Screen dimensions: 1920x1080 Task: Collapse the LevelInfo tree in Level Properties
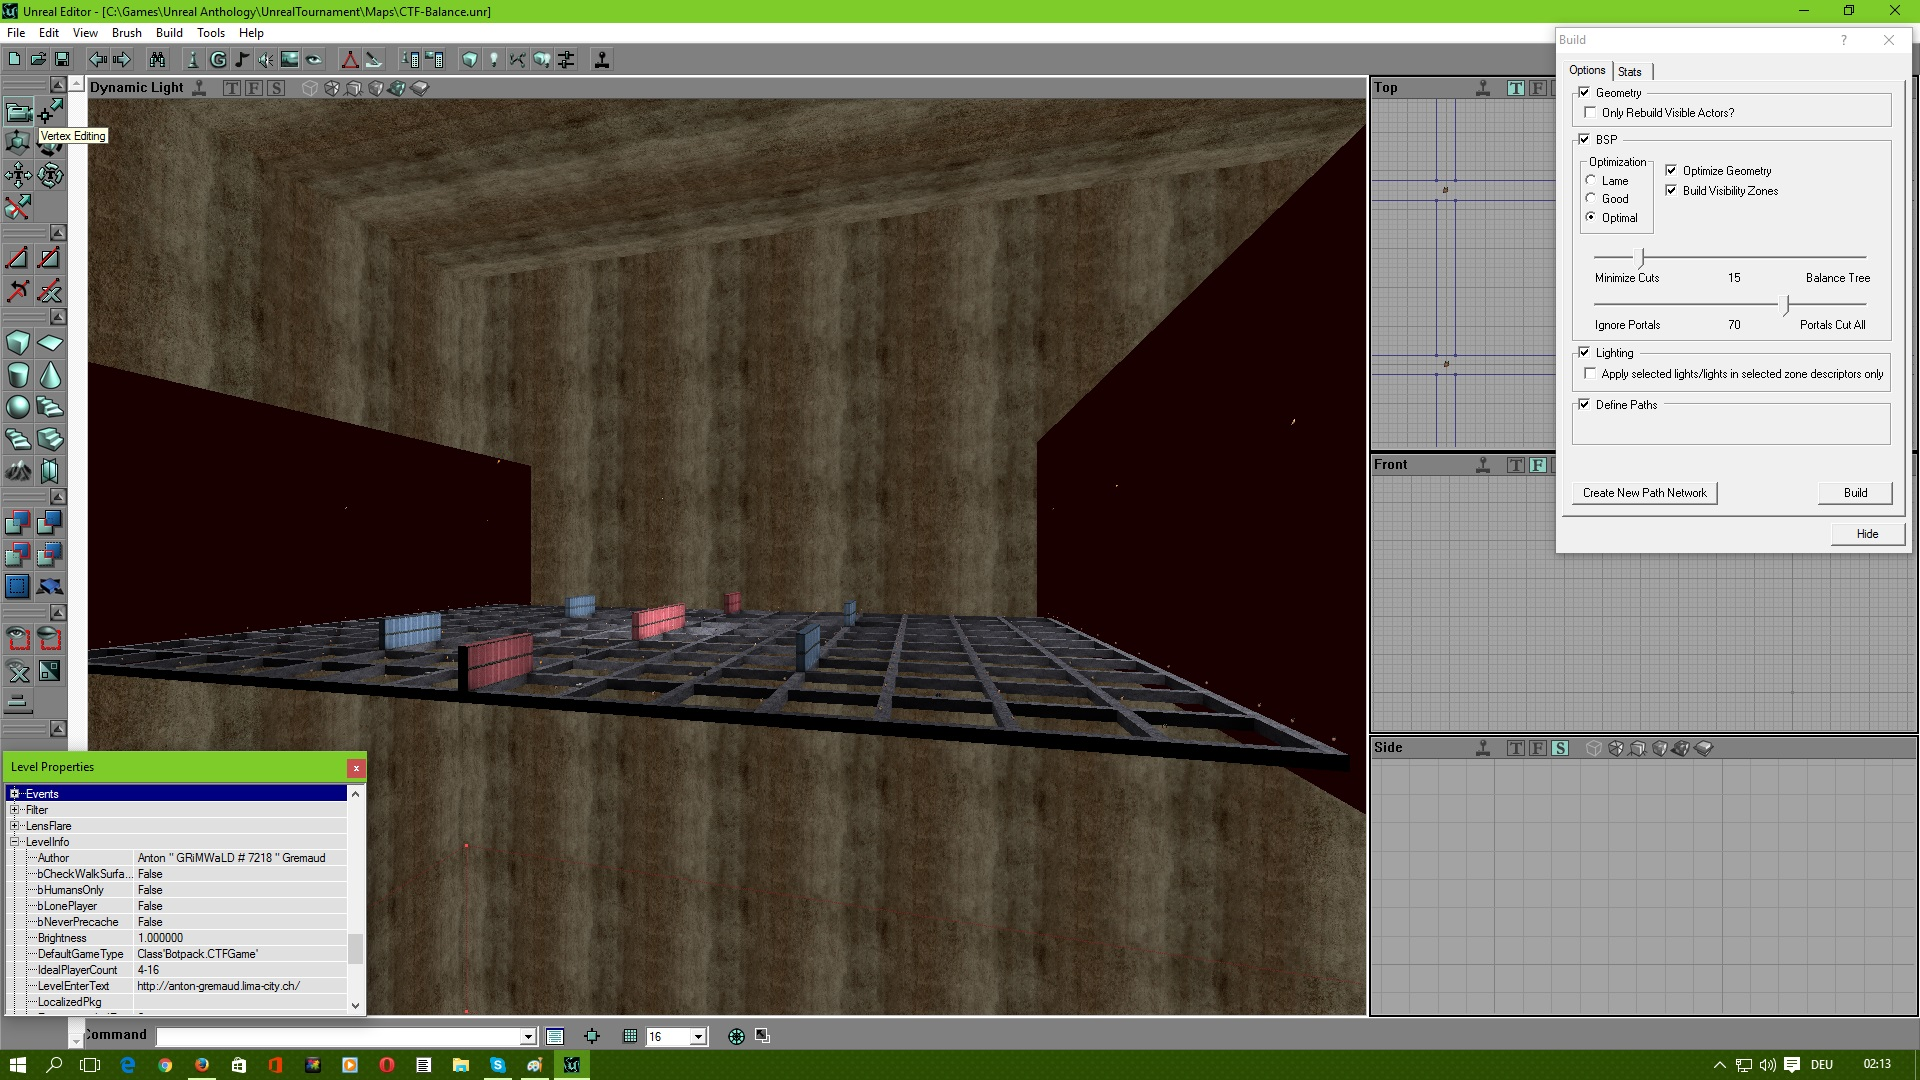click(16, 842)
